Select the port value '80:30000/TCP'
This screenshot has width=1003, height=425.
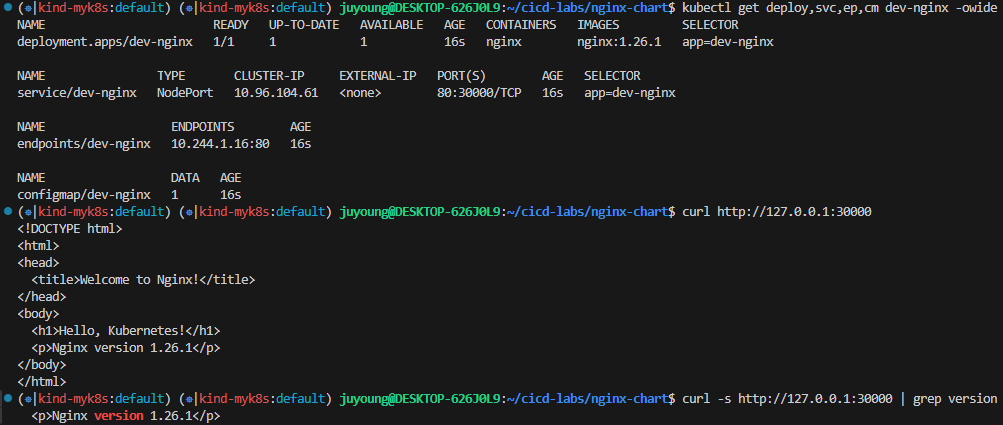tap(479, 93)
